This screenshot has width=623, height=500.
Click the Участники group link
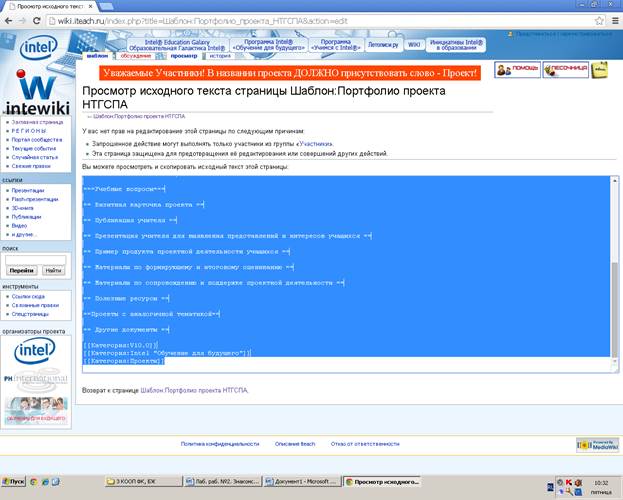[x=315, y=144]
